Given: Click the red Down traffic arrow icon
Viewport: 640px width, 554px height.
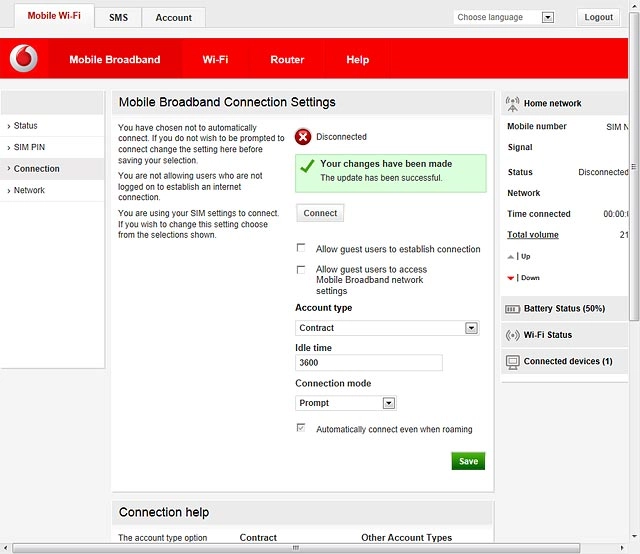Looking at the screenshot, I should pos(511,278).
